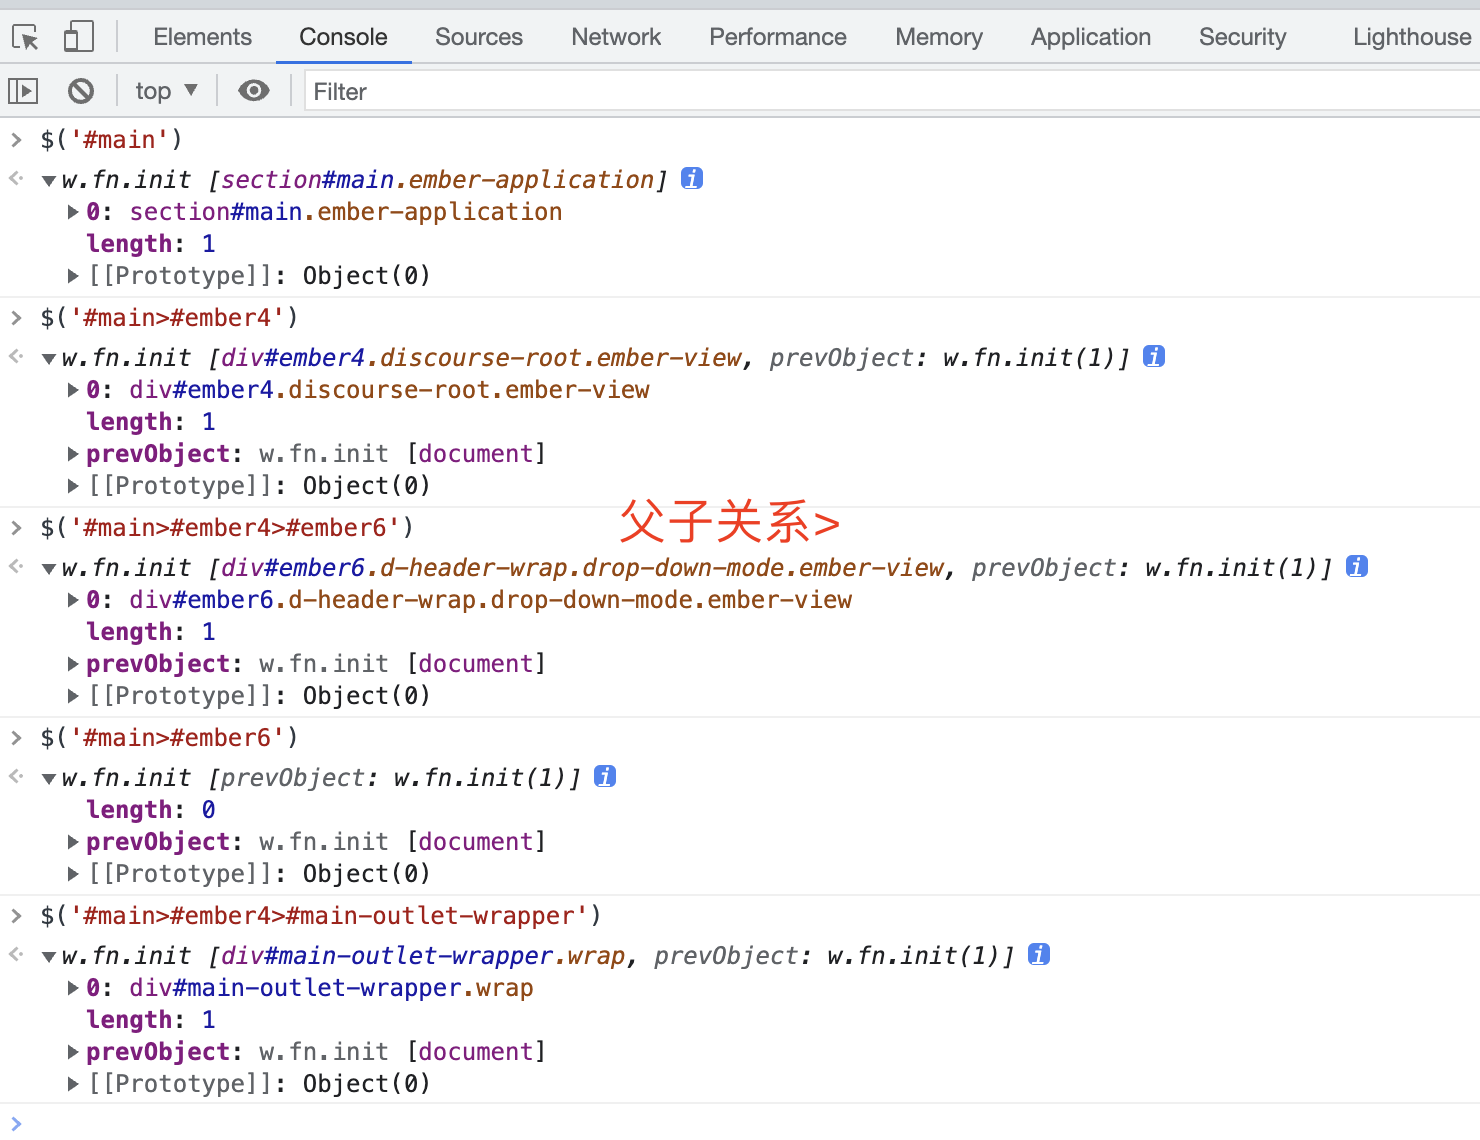
Task: Expand prevObject under the ember6.d-header-wrap result
Action: click(x=73, y=664)
